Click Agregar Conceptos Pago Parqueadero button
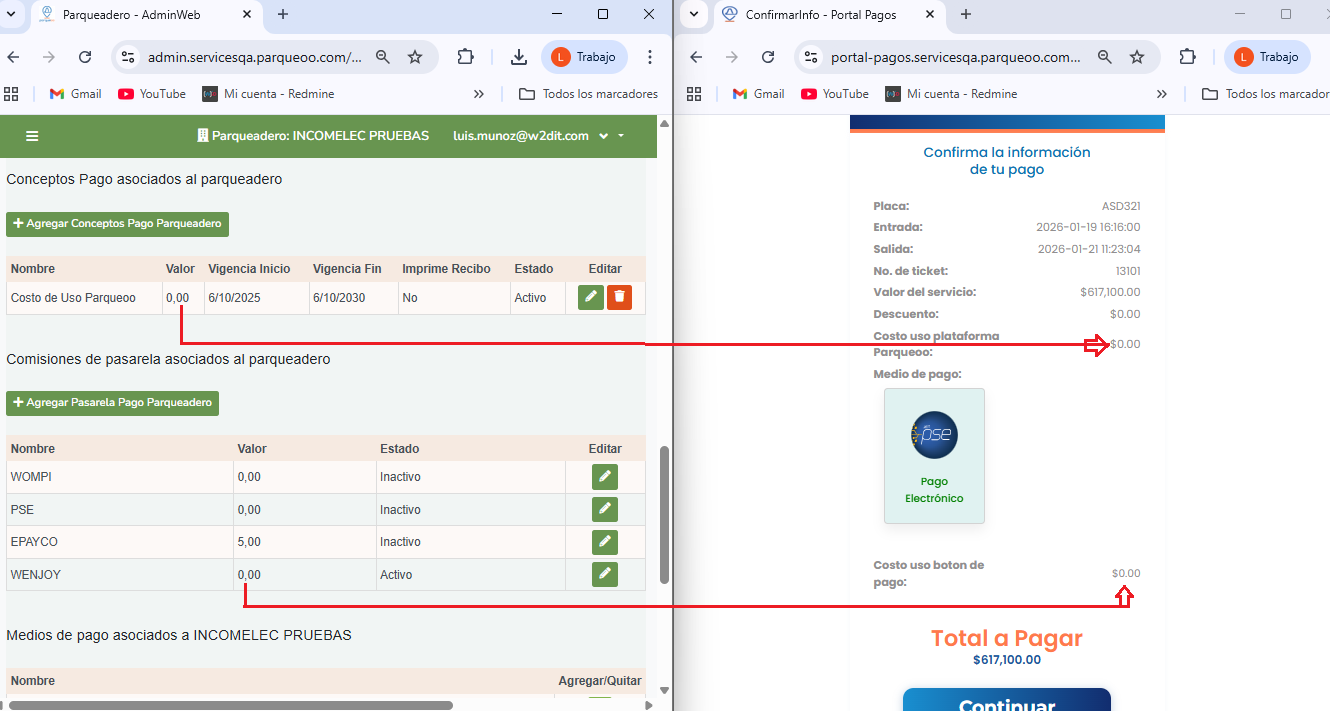The width and height of the screenshot is (1330, 711). (117, 224)
